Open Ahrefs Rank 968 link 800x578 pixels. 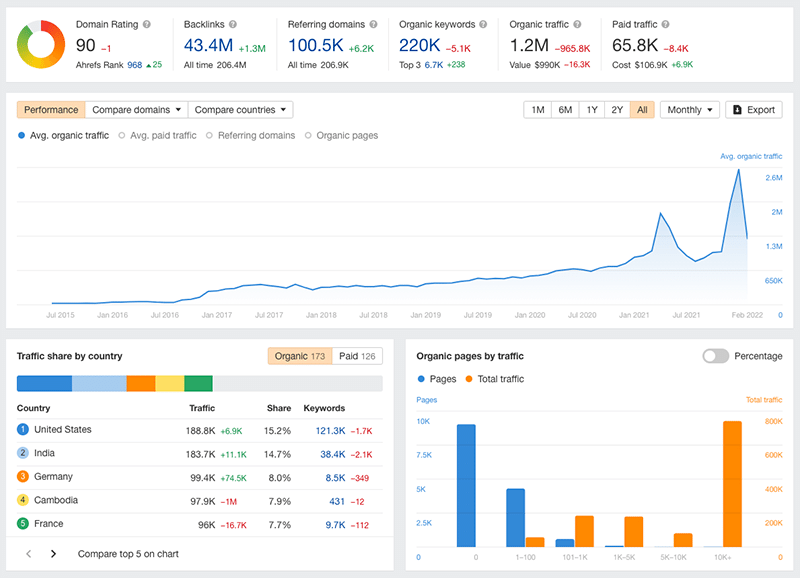(135, 65)
